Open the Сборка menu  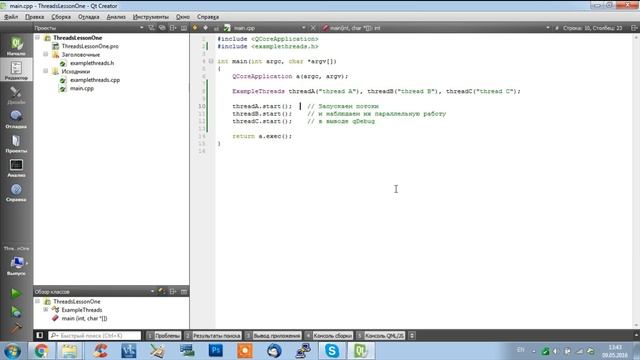point(61,17)
